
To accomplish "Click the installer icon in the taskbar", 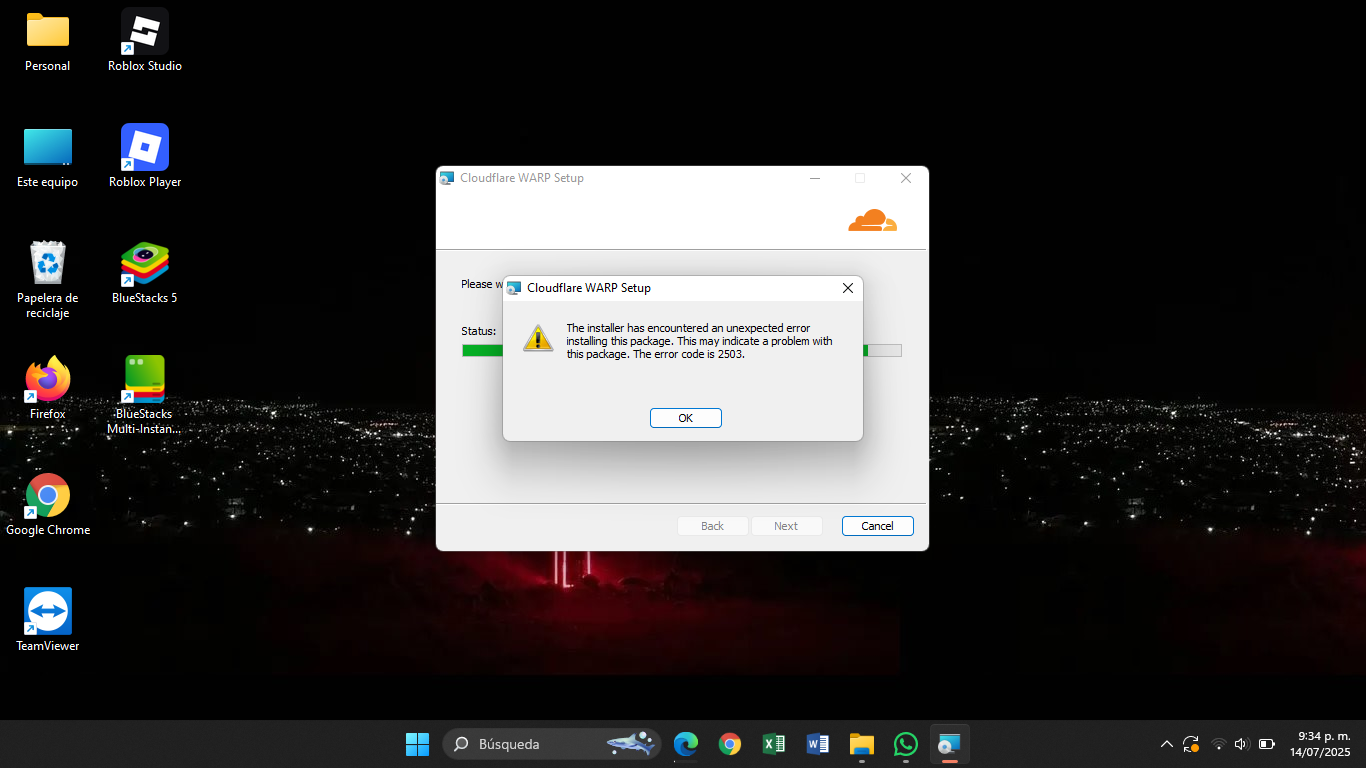I will coord(950,744).
